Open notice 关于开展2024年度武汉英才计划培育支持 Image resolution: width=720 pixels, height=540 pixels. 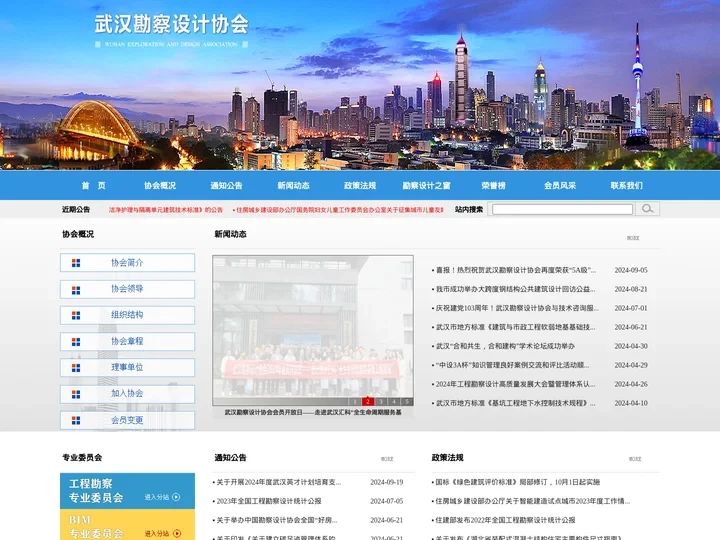point(278,482)
